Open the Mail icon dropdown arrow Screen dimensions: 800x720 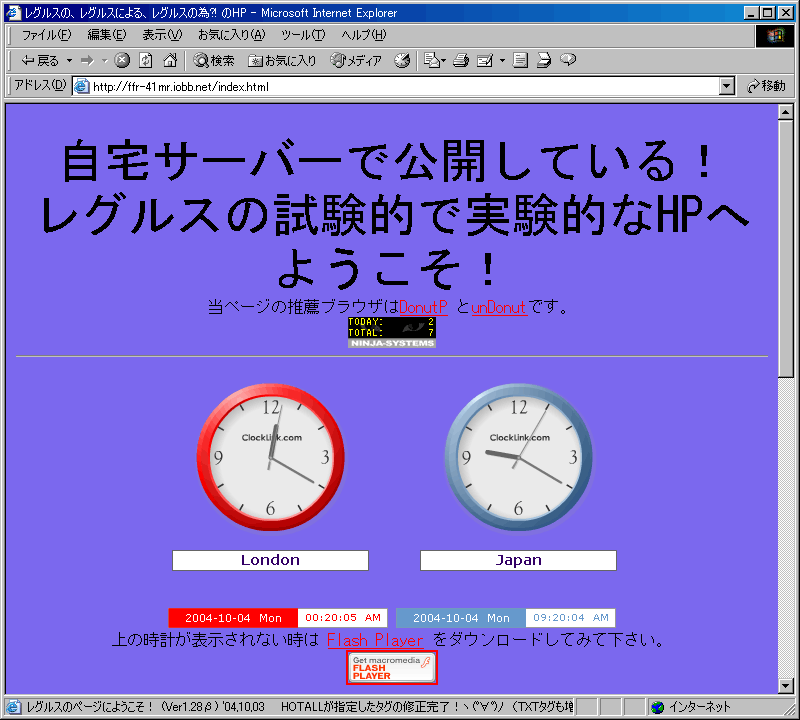pos(444,61)
